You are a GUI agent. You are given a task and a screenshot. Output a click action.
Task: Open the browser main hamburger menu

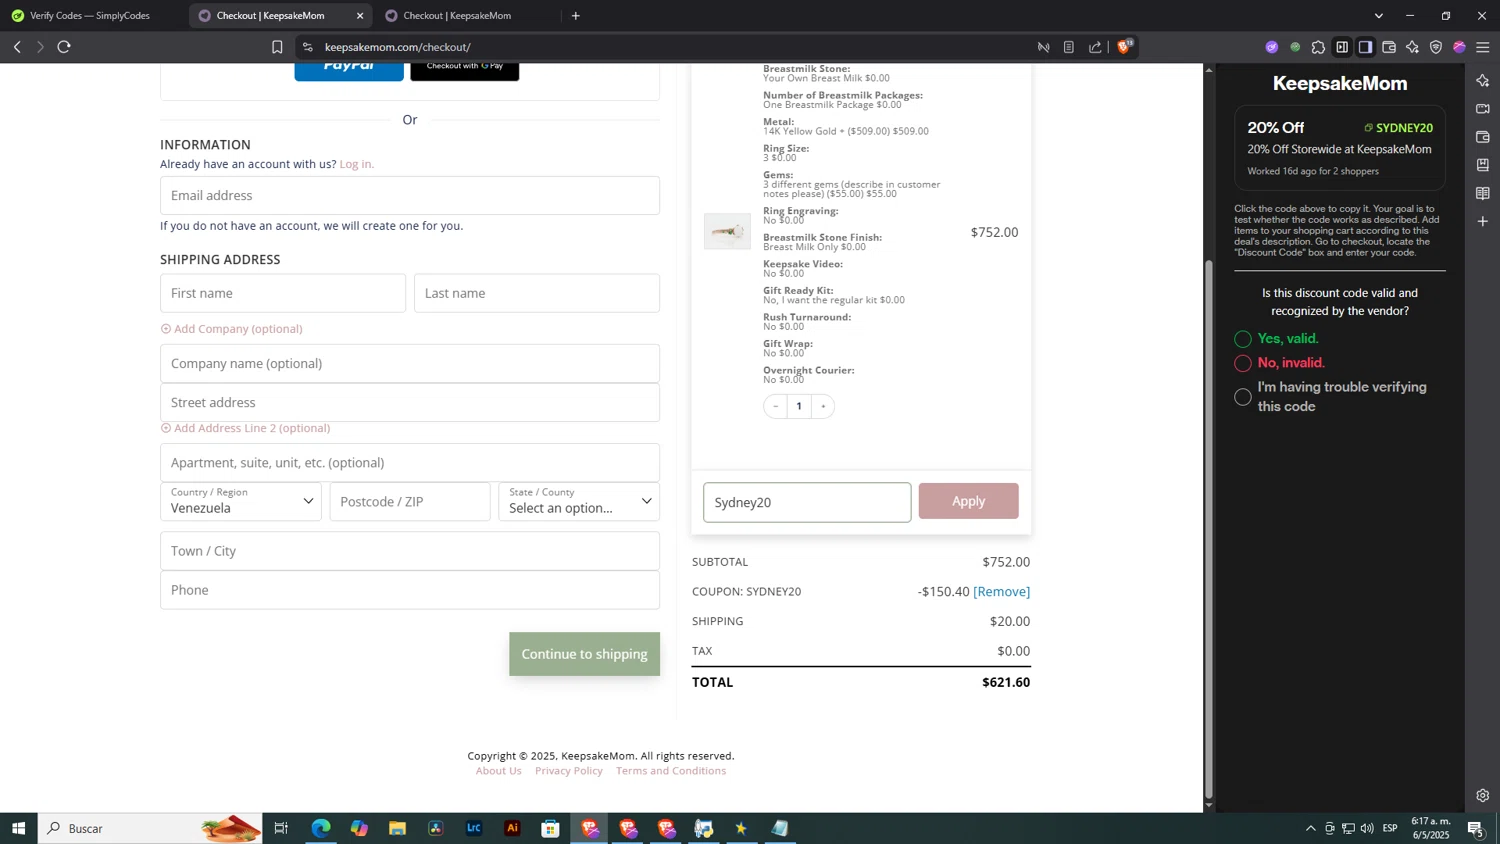(1483, 47)
